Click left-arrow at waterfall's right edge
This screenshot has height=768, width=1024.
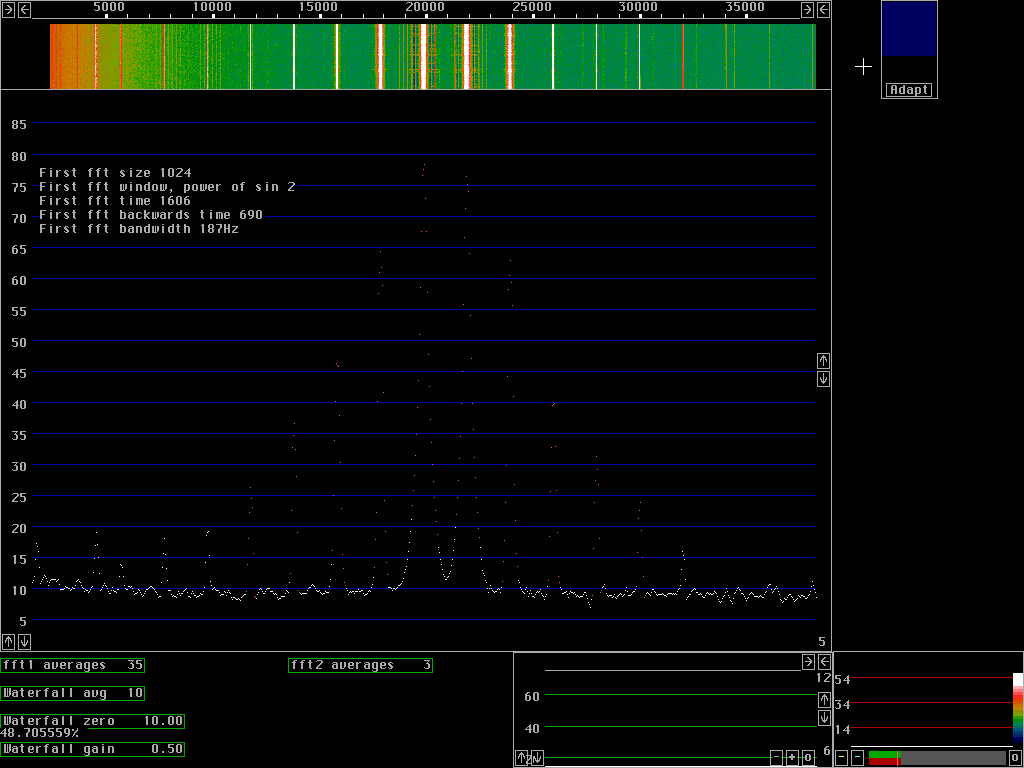tap(824, 9)
